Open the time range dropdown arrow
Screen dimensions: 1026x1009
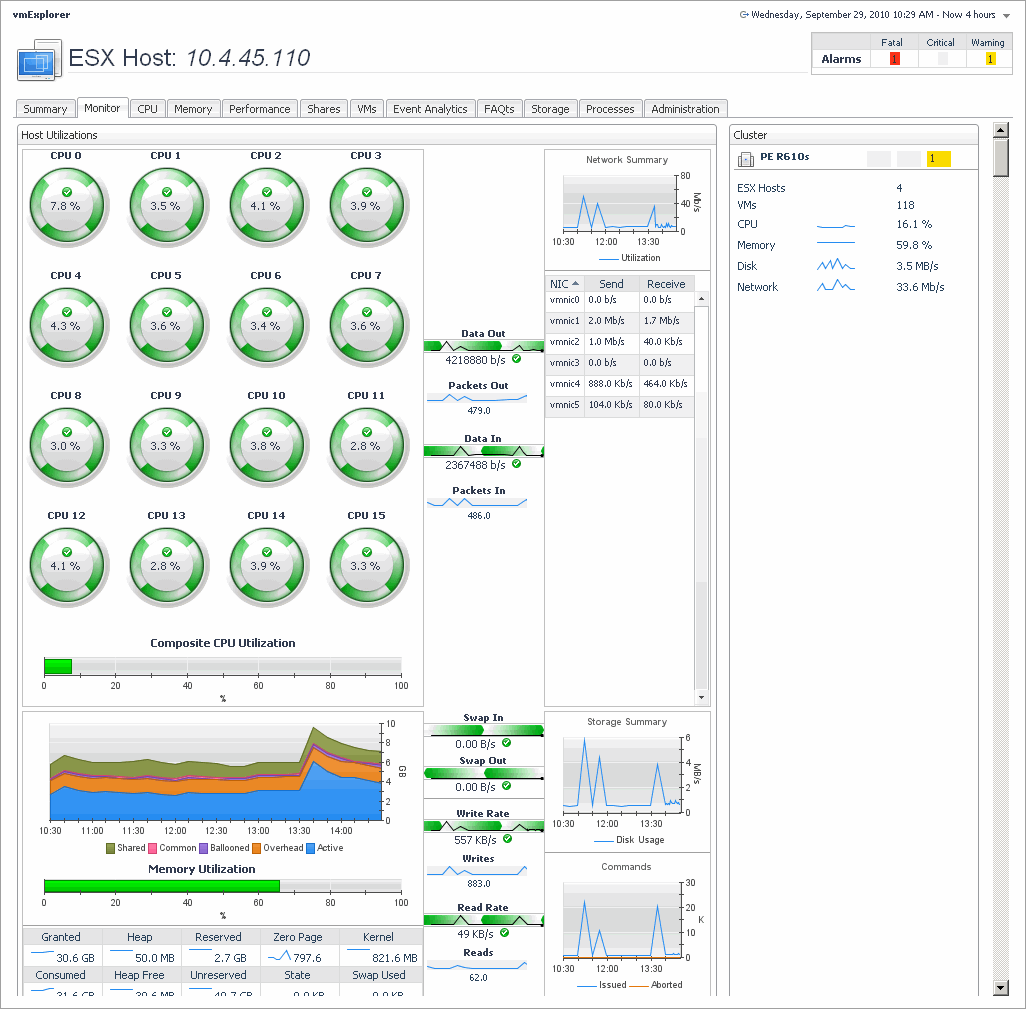(1007, 15)
